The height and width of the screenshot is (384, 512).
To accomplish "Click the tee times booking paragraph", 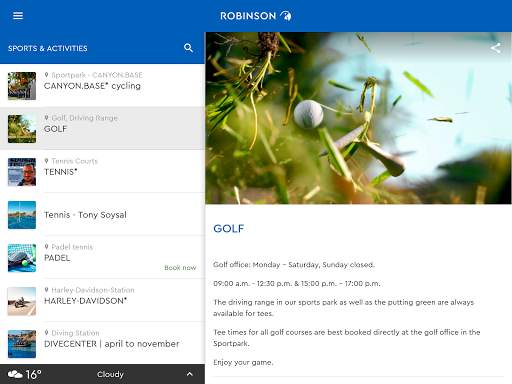I will point(347,338).
